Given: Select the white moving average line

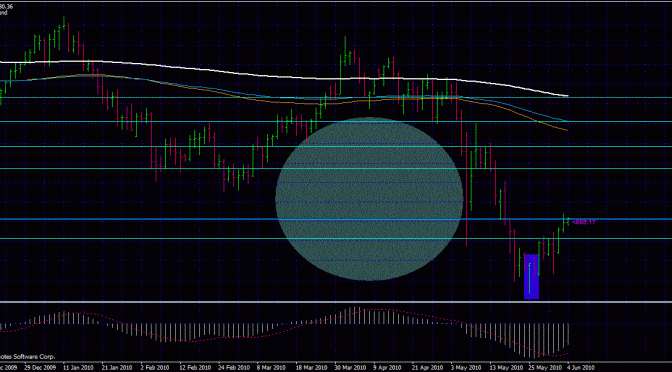Looking at the screenshot, I should pyautogui.click(x=284, y=76).
